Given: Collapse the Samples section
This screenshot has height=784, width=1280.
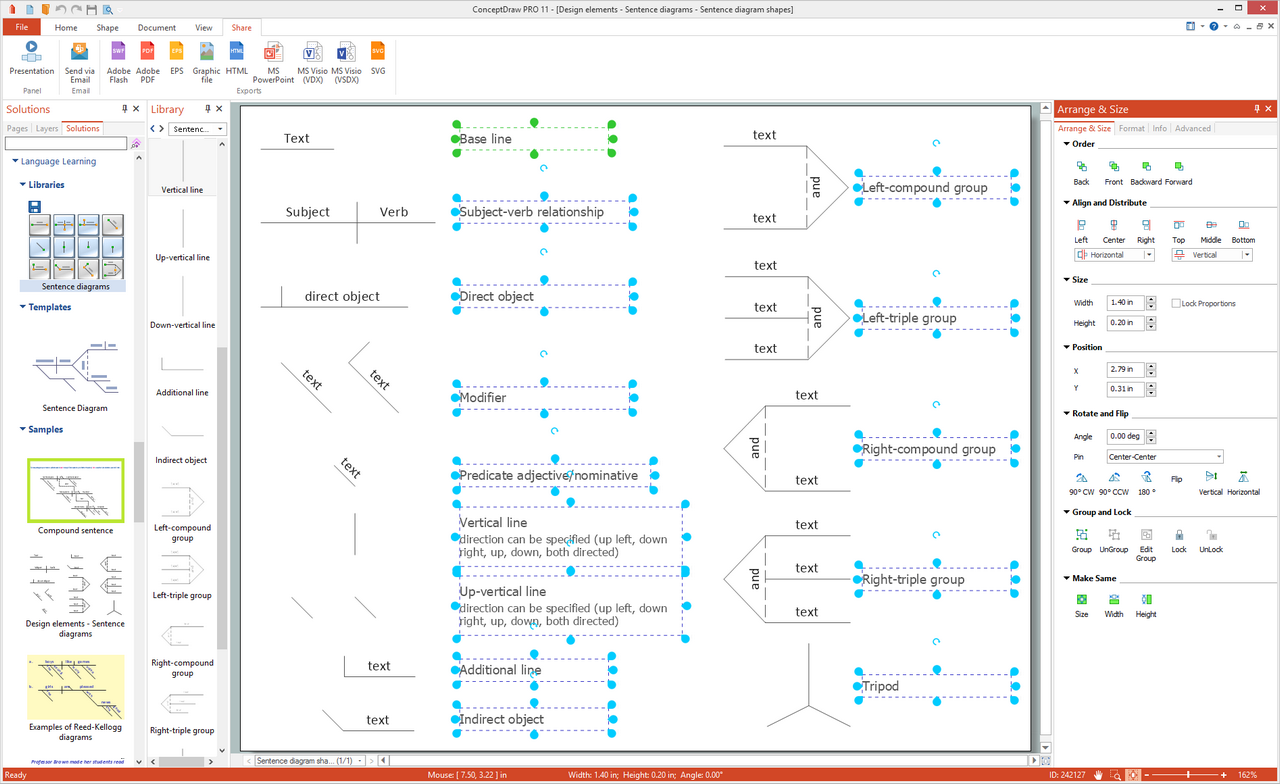Looking at the screenshot, I should click(23, 429).
